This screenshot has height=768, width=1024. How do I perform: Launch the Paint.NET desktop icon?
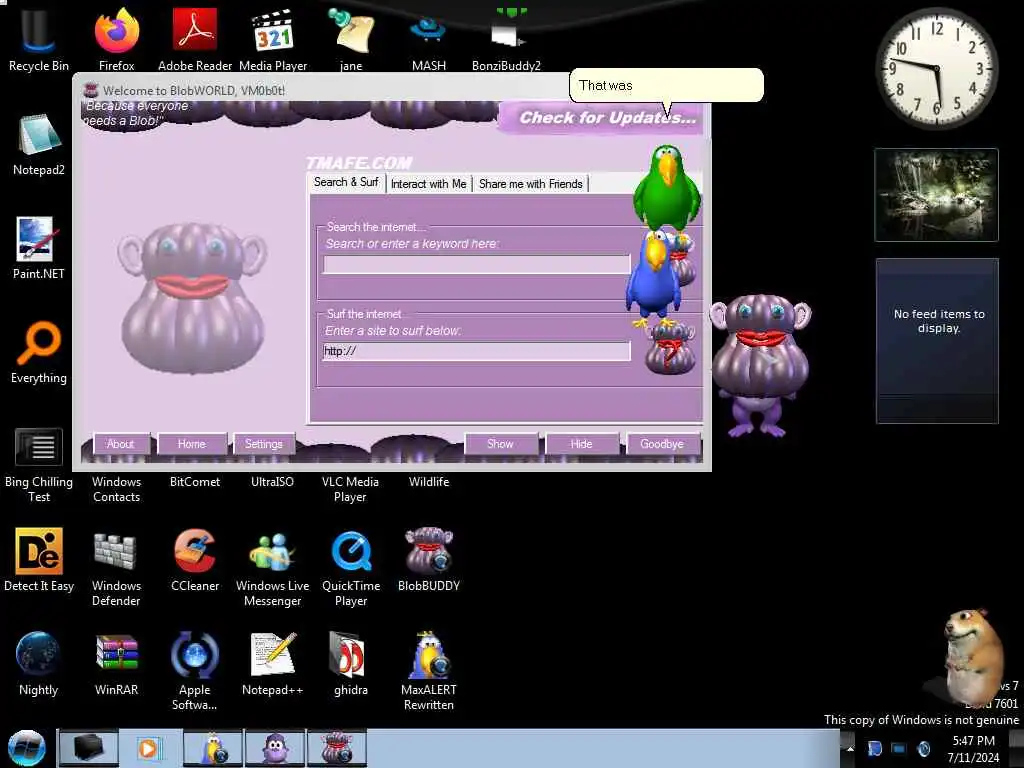point(39,248)
